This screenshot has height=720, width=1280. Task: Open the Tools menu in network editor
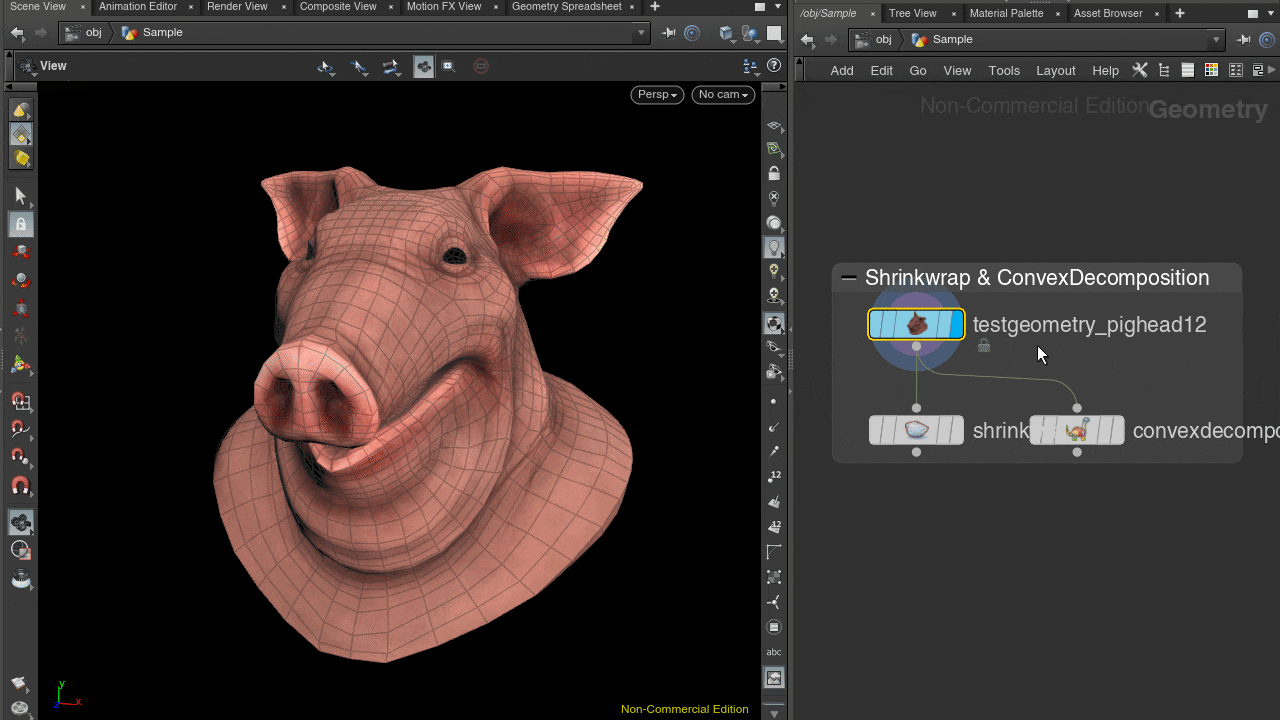click(1004, 70)
